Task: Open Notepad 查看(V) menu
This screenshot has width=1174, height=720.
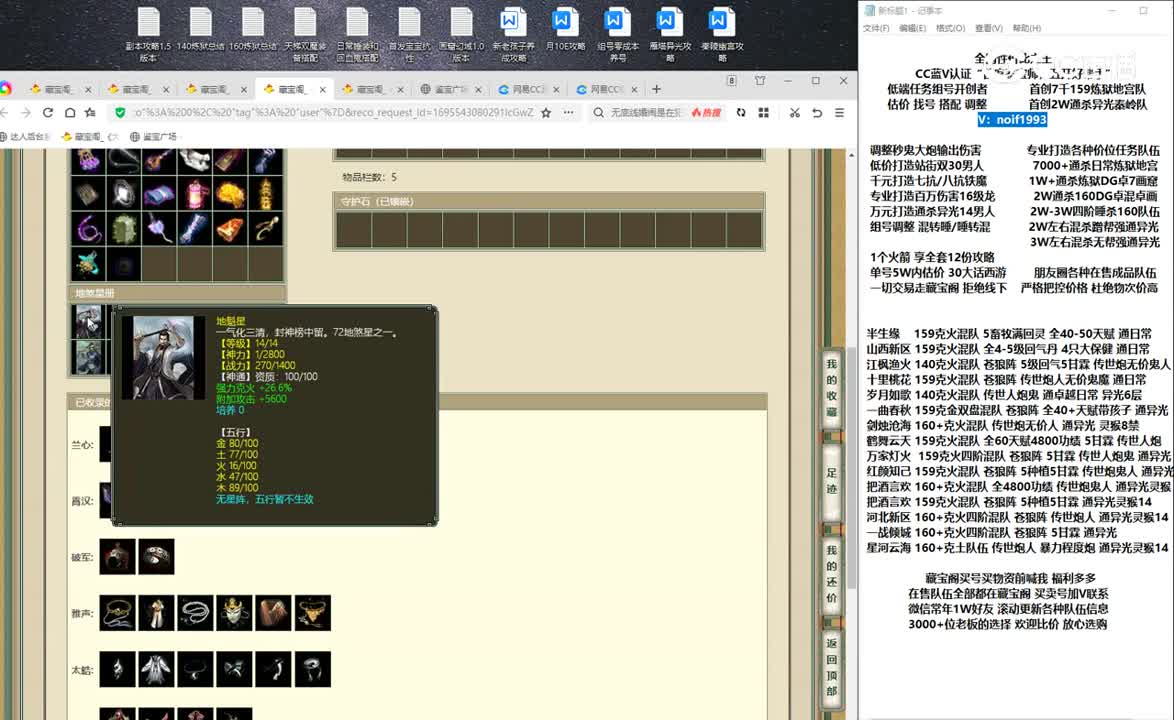Action: 988,28
